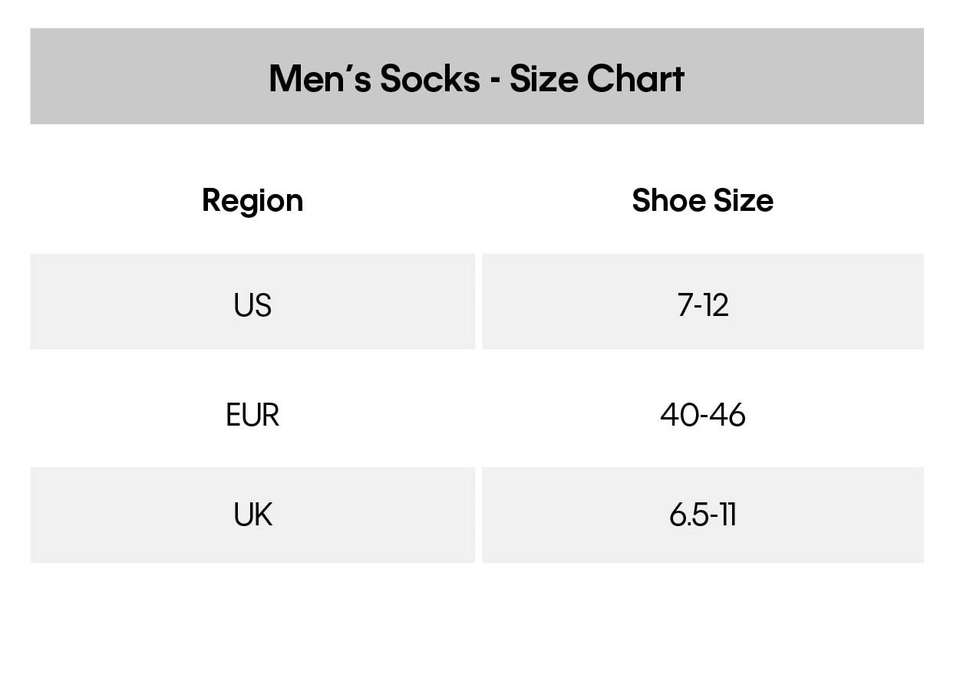The width and height of the screenshot is (960, 691).
Task: Select the EUR region cell
Action: pyautogui.click(x=252, y=414)
